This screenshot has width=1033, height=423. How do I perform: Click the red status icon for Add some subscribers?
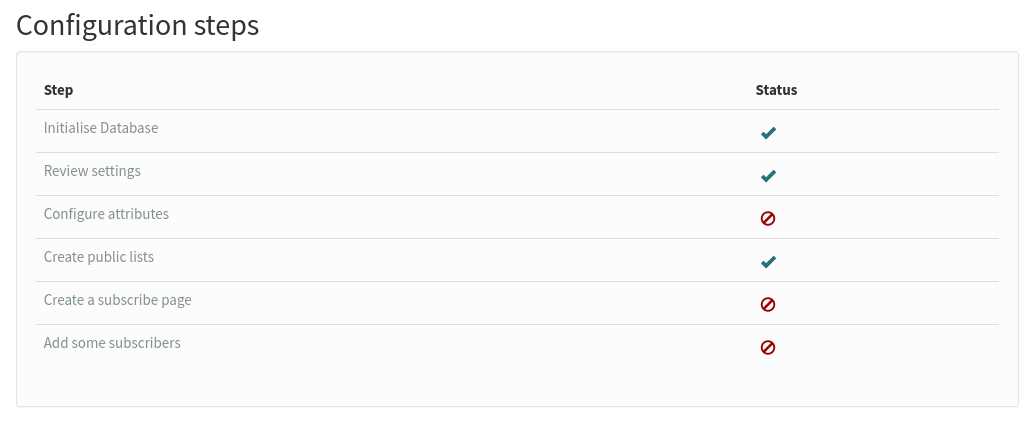coord(768,347)
